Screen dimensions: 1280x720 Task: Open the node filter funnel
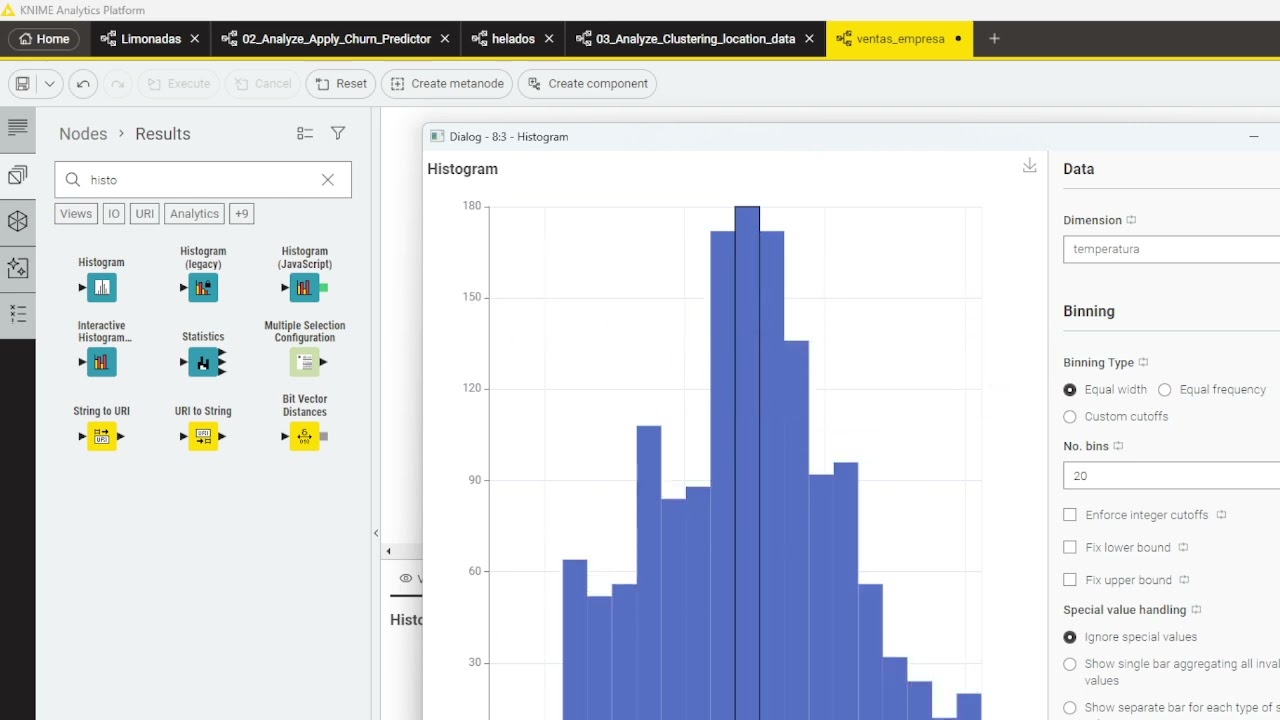coord(338,133)
